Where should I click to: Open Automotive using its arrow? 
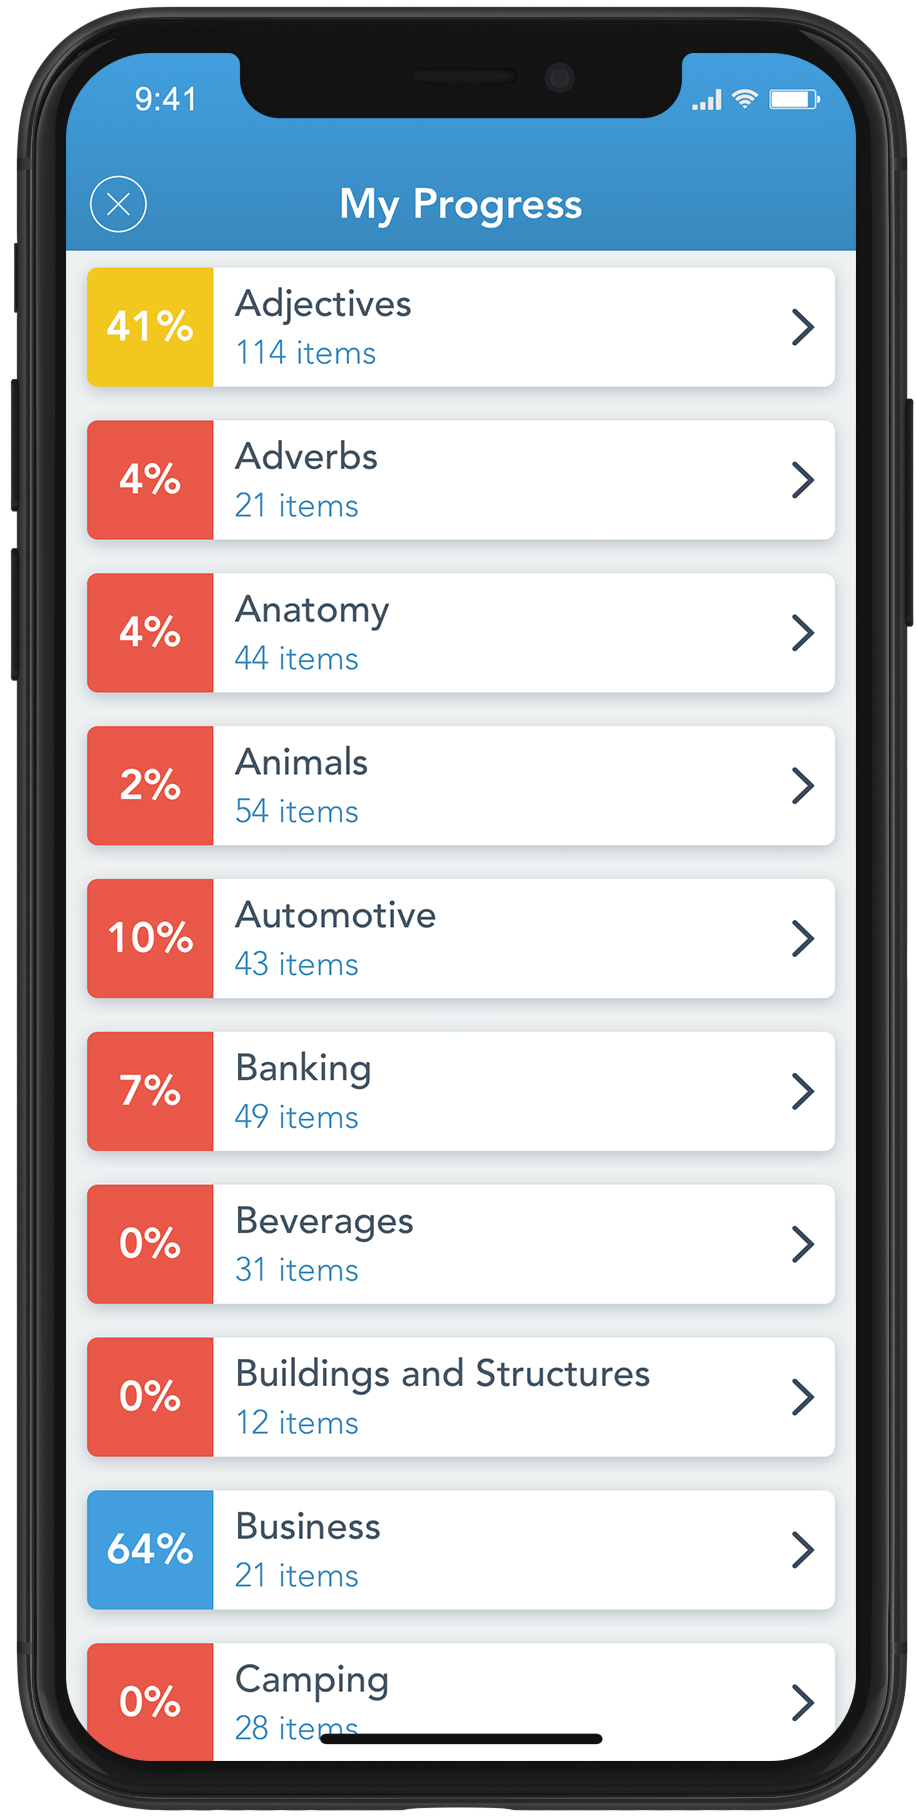[802, 939]
